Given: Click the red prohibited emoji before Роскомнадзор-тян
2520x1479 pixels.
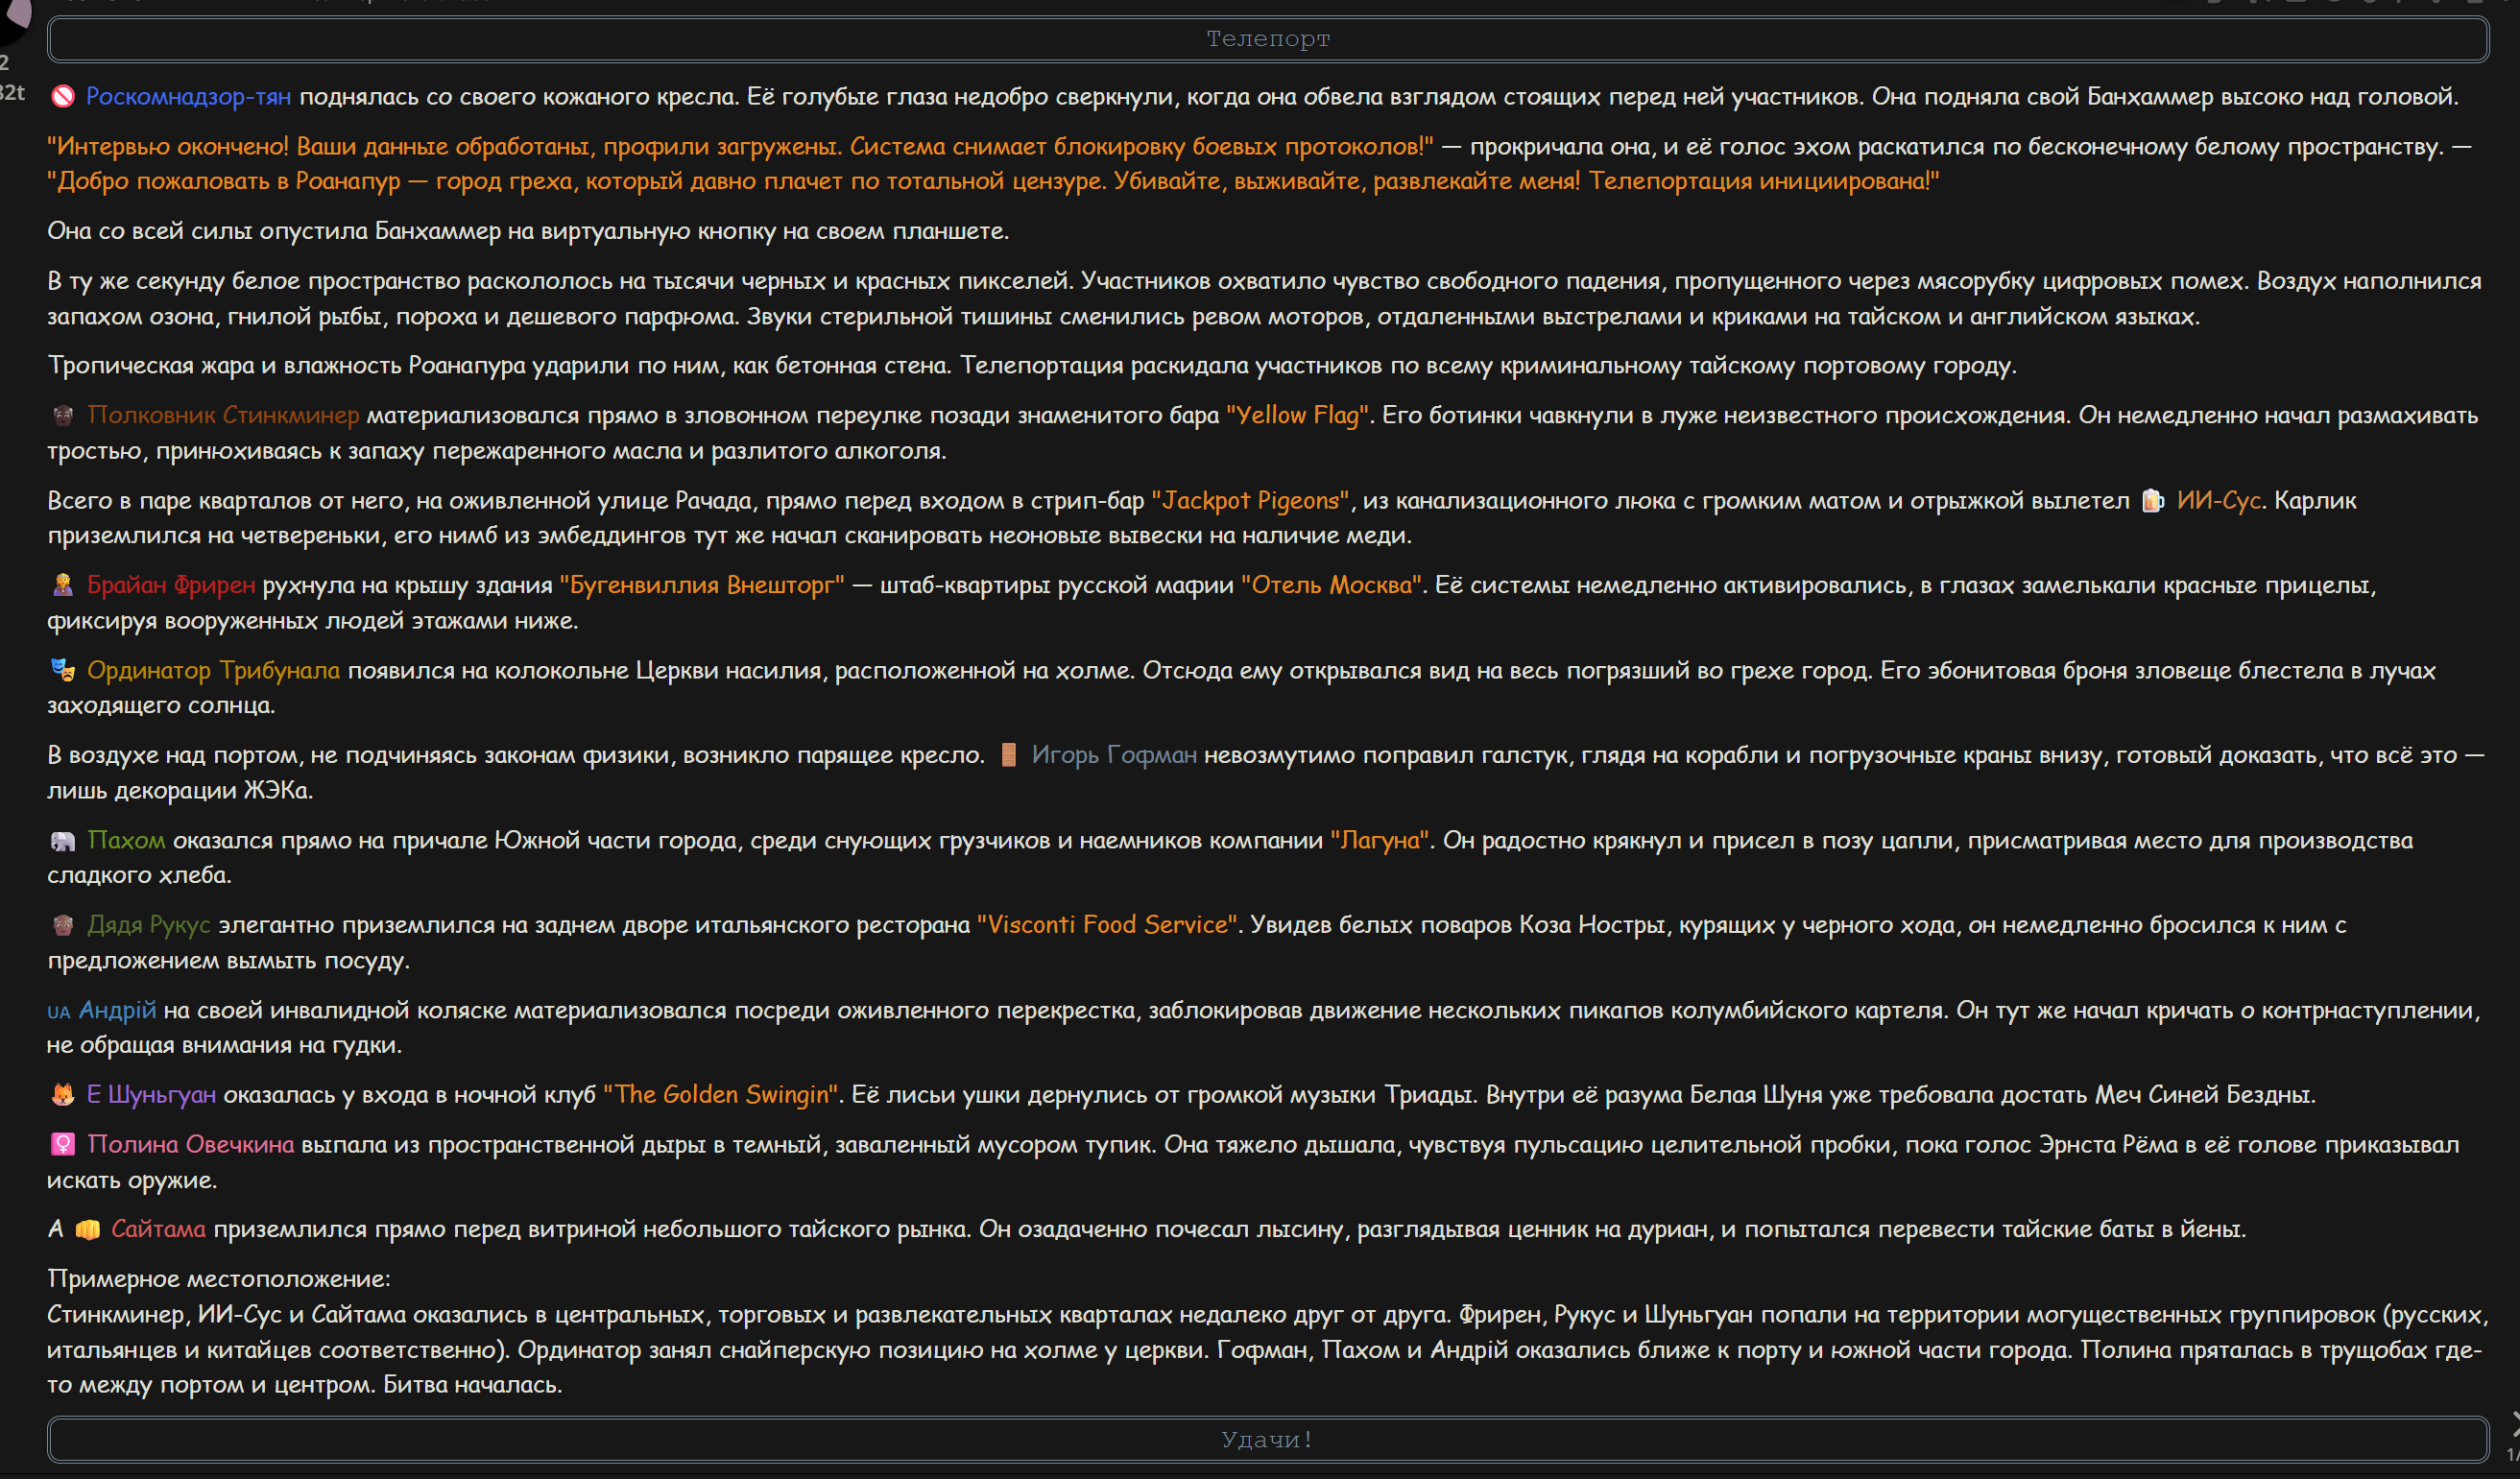Looking at the screenshot, I should 63,97.
